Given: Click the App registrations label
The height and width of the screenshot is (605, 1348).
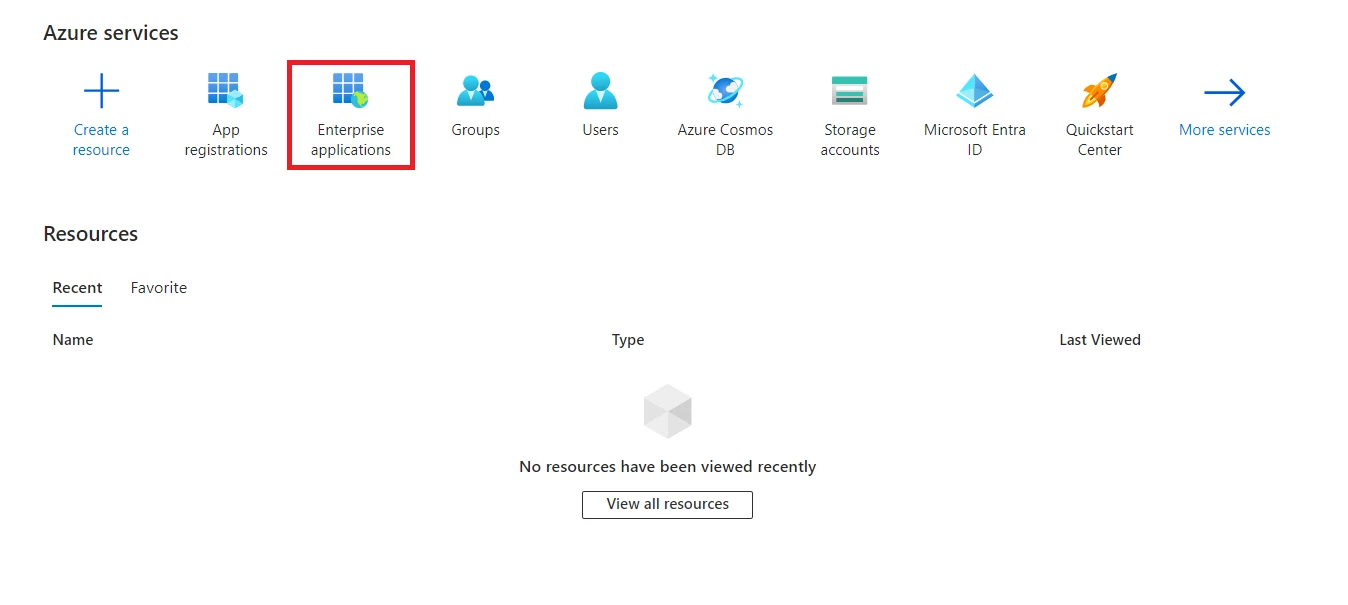Looking at the screenshot, I should pyautogui.click(x=226, y=140).
